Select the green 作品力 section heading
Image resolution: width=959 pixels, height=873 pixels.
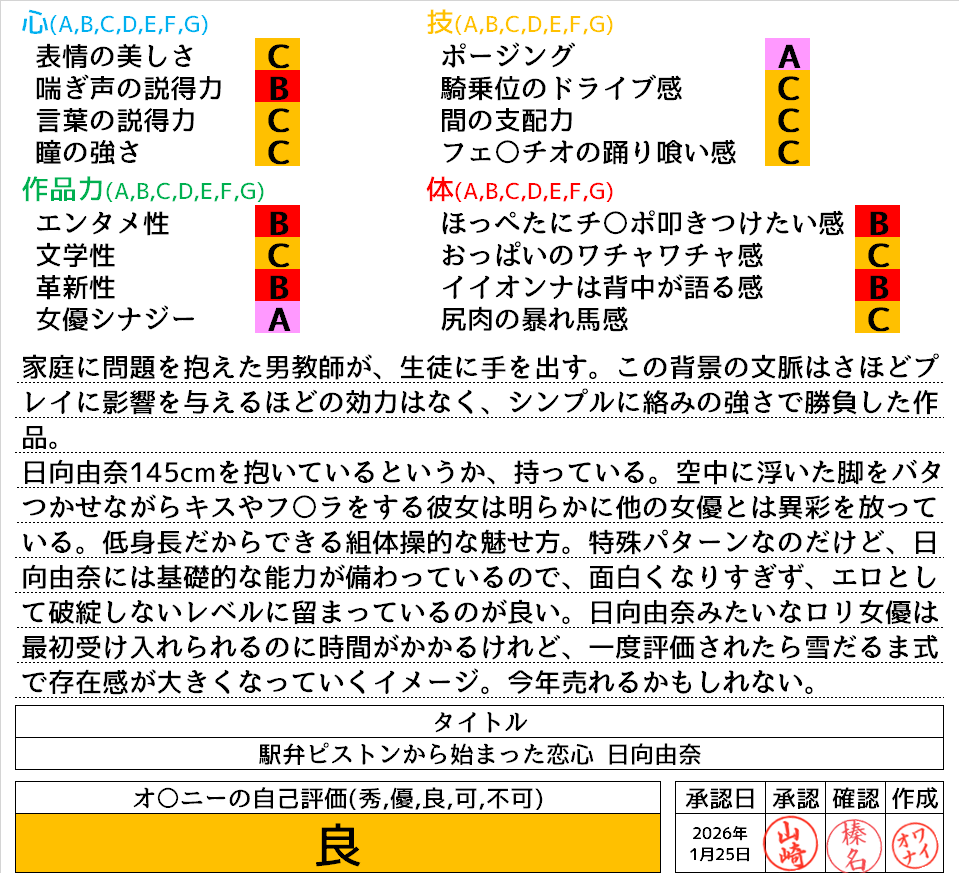[x=60, y=190]
